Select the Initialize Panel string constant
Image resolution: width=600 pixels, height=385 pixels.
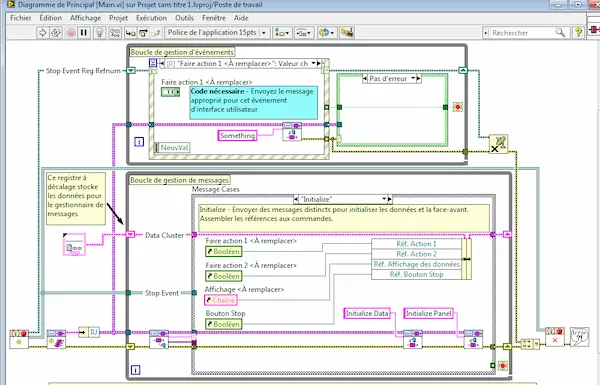429,313
